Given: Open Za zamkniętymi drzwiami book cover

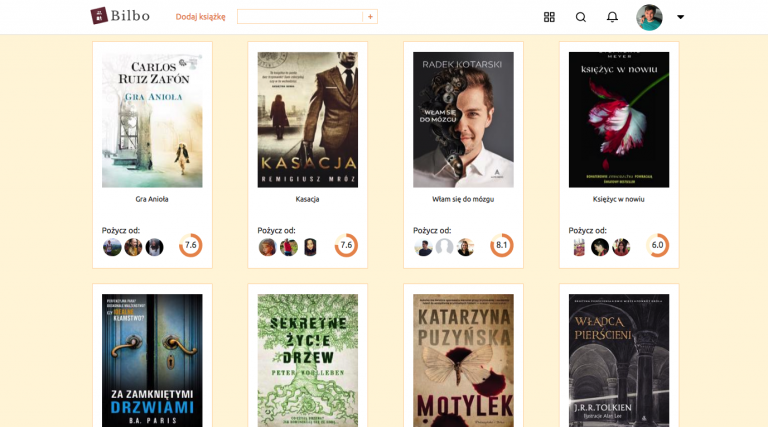Looking at the screenshot, I should pos(152,360).
